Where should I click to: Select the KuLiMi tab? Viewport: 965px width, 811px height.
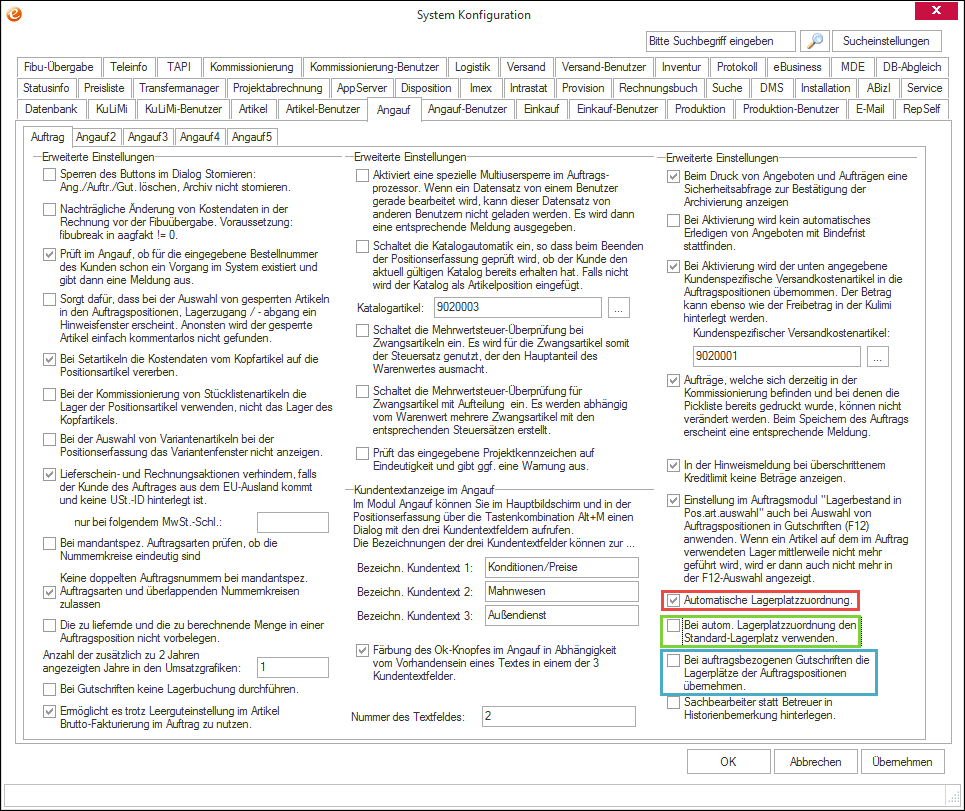click(x=112, y=109)
